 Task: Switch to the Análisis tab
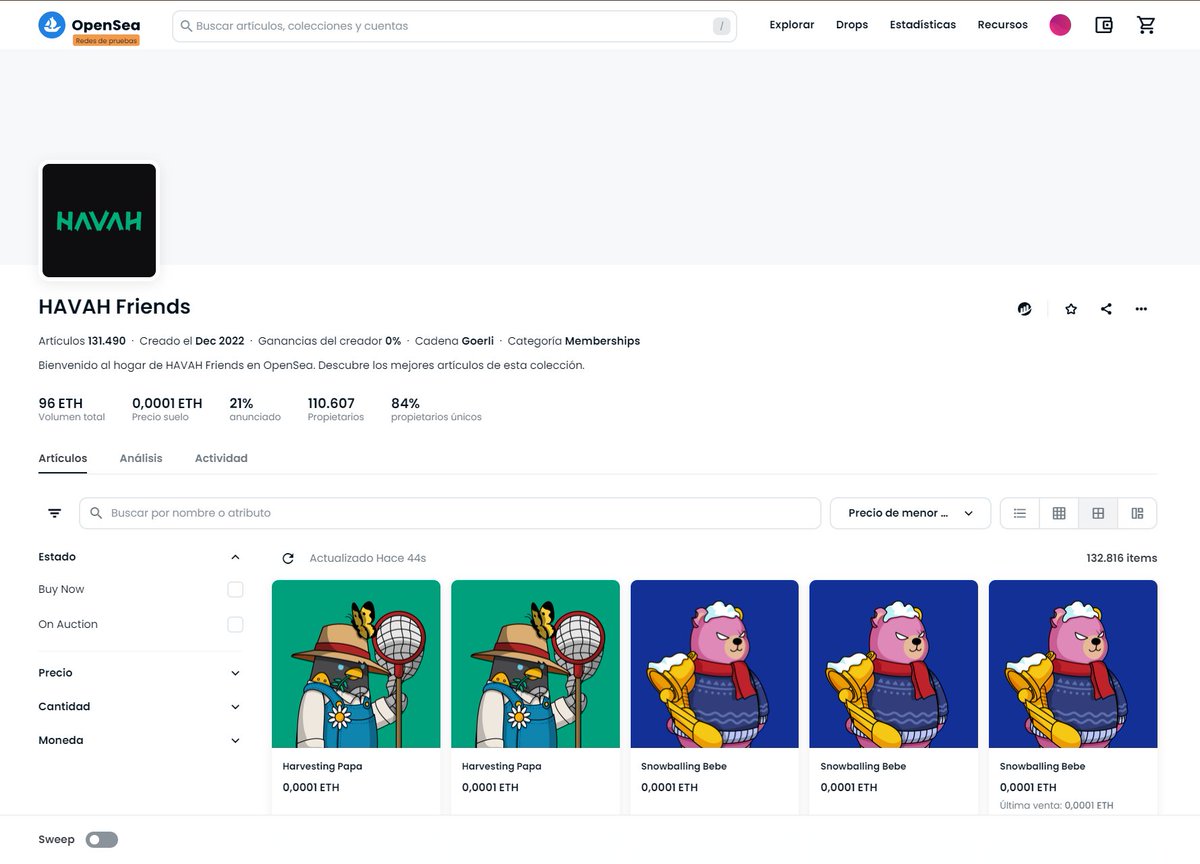pos(141,458)
